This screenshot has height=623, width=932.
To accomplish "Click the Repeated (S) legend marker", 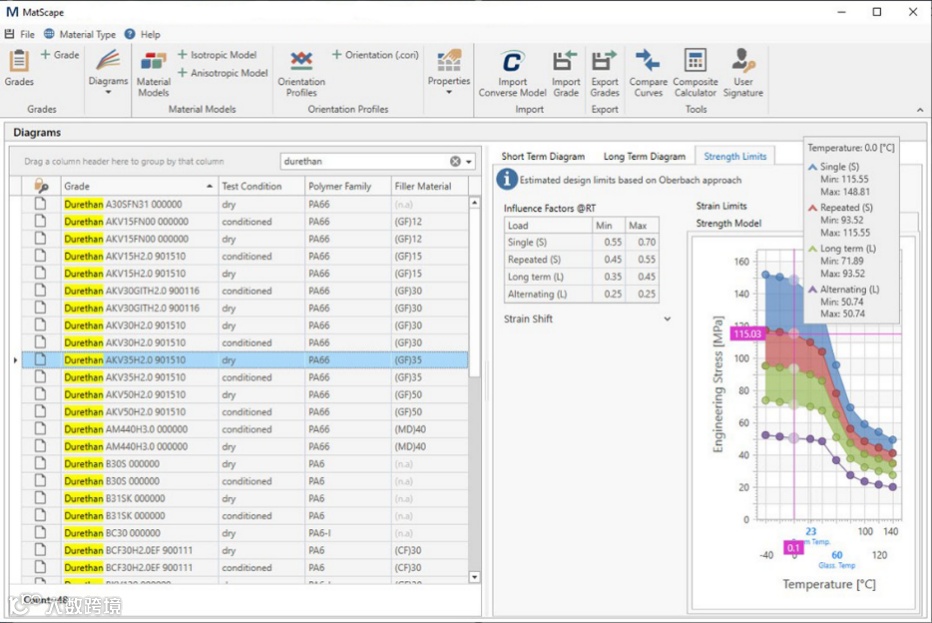I will pyautogui.click(x=813, y=207).
